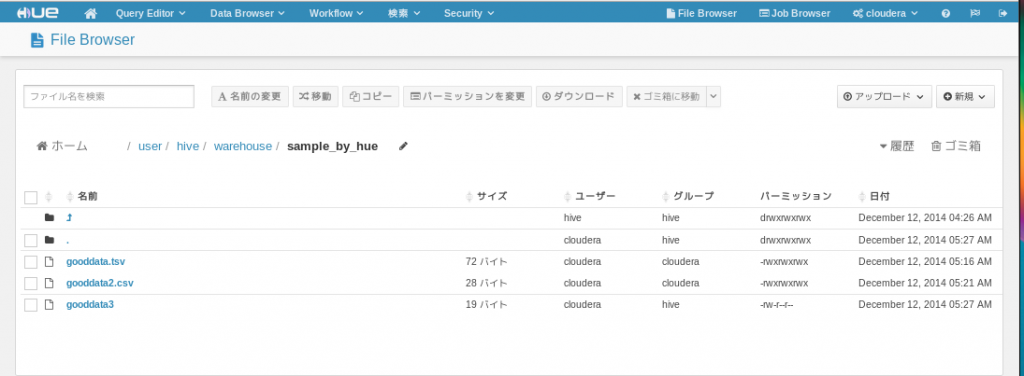The width and height of the screenshot is (1024, 376).
Task: Open the Query Editor dropdown menu
Action: point(150,13)
